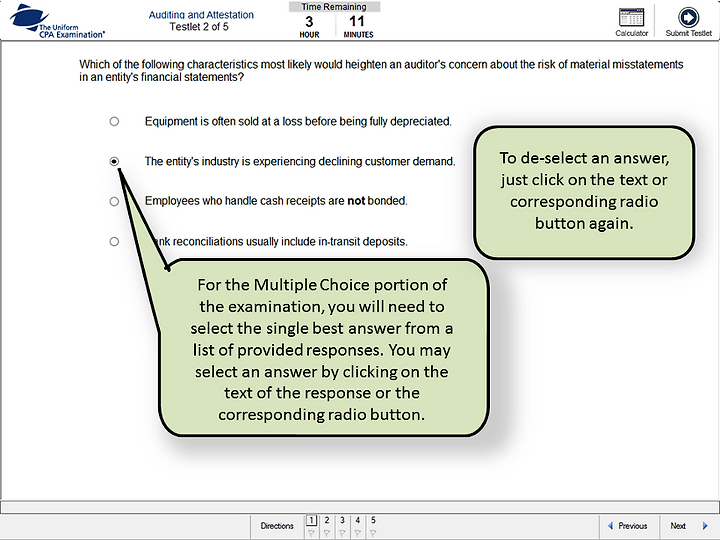Image resolution: width=720 pixels, height=540 pixels.
Task: Select the 'reconciliations usually include in-transit deposits' radio button
Action: coord(114,242)
